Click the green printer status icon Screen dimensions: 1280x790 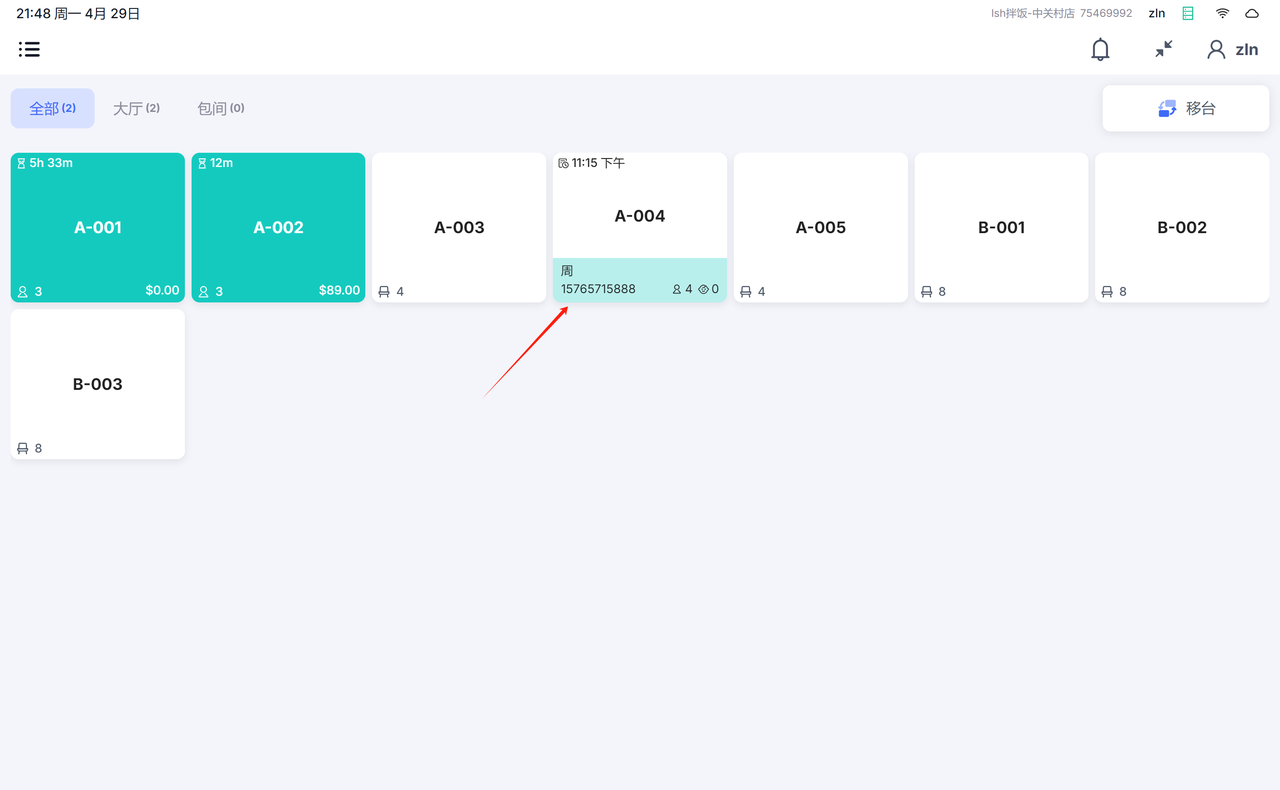[1188, 13]
